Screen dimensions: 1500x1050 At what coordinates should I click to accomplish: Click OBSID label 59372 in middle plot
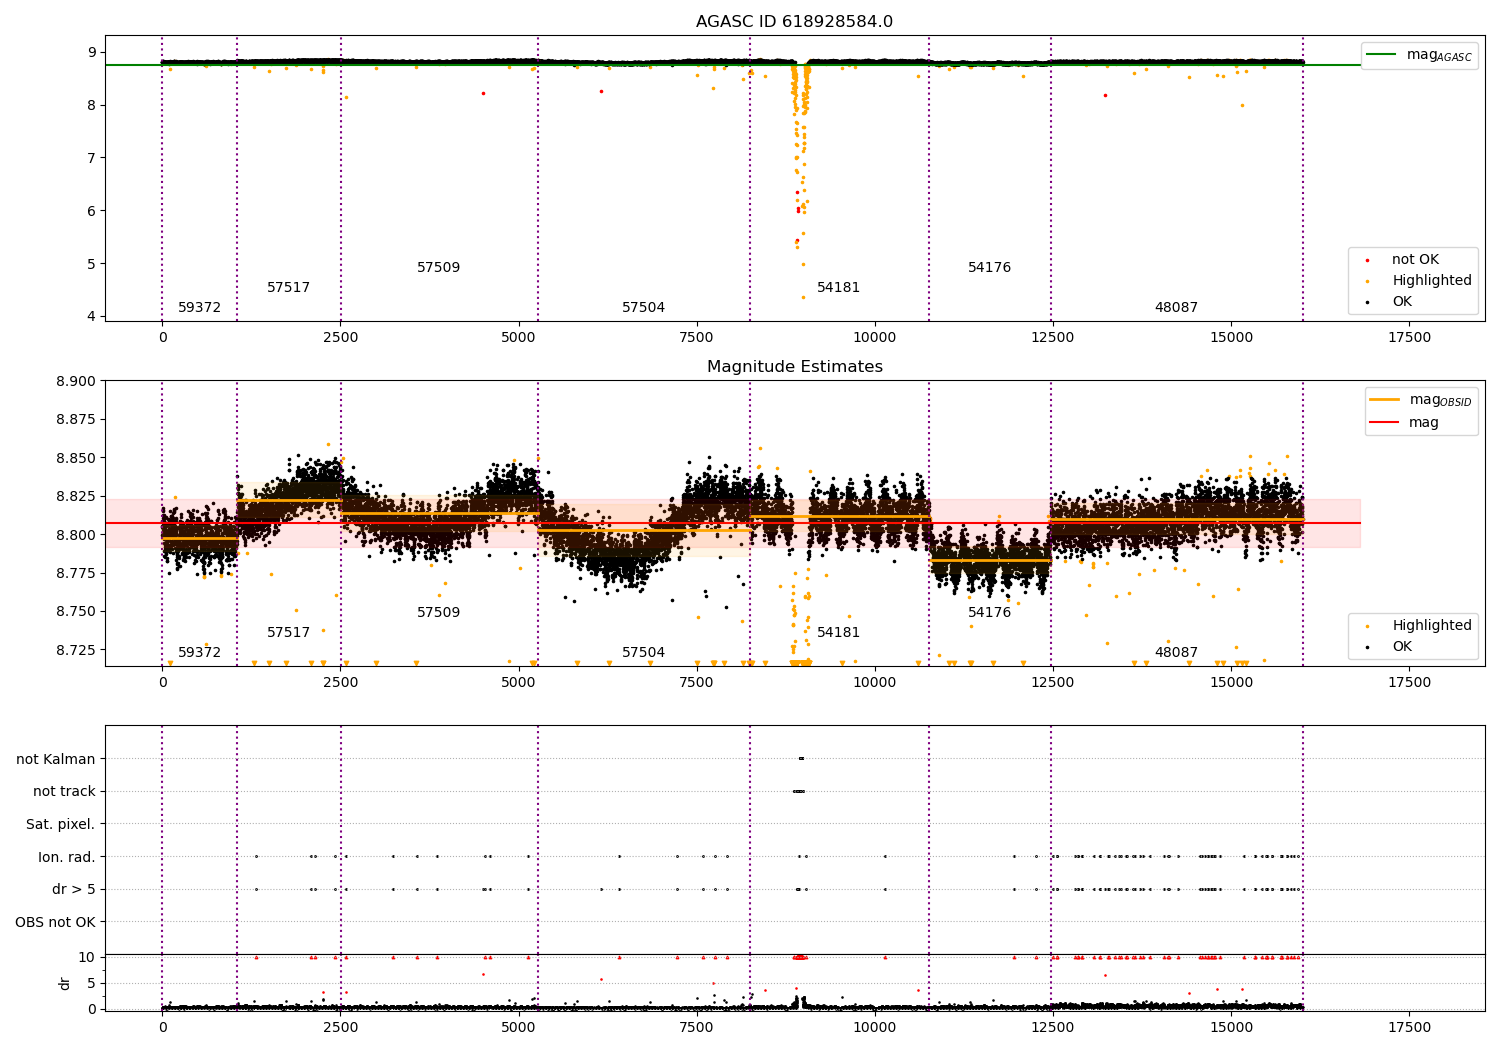(x=199, y=653)
